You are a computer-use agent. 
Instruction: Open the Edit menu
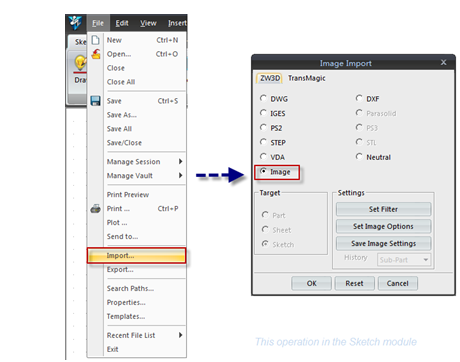coord(122,23)
